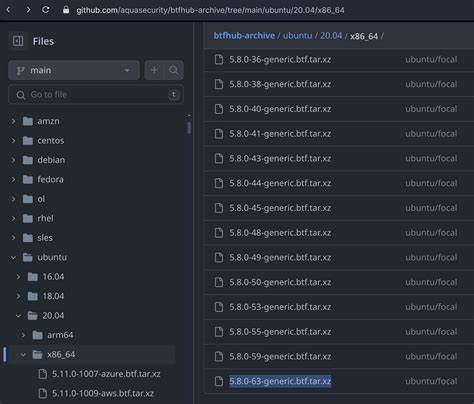Click the GitHub URL in the address bar
Image resolution: width=474 pixels, height=404 pixels.
(x=210, y=10)
